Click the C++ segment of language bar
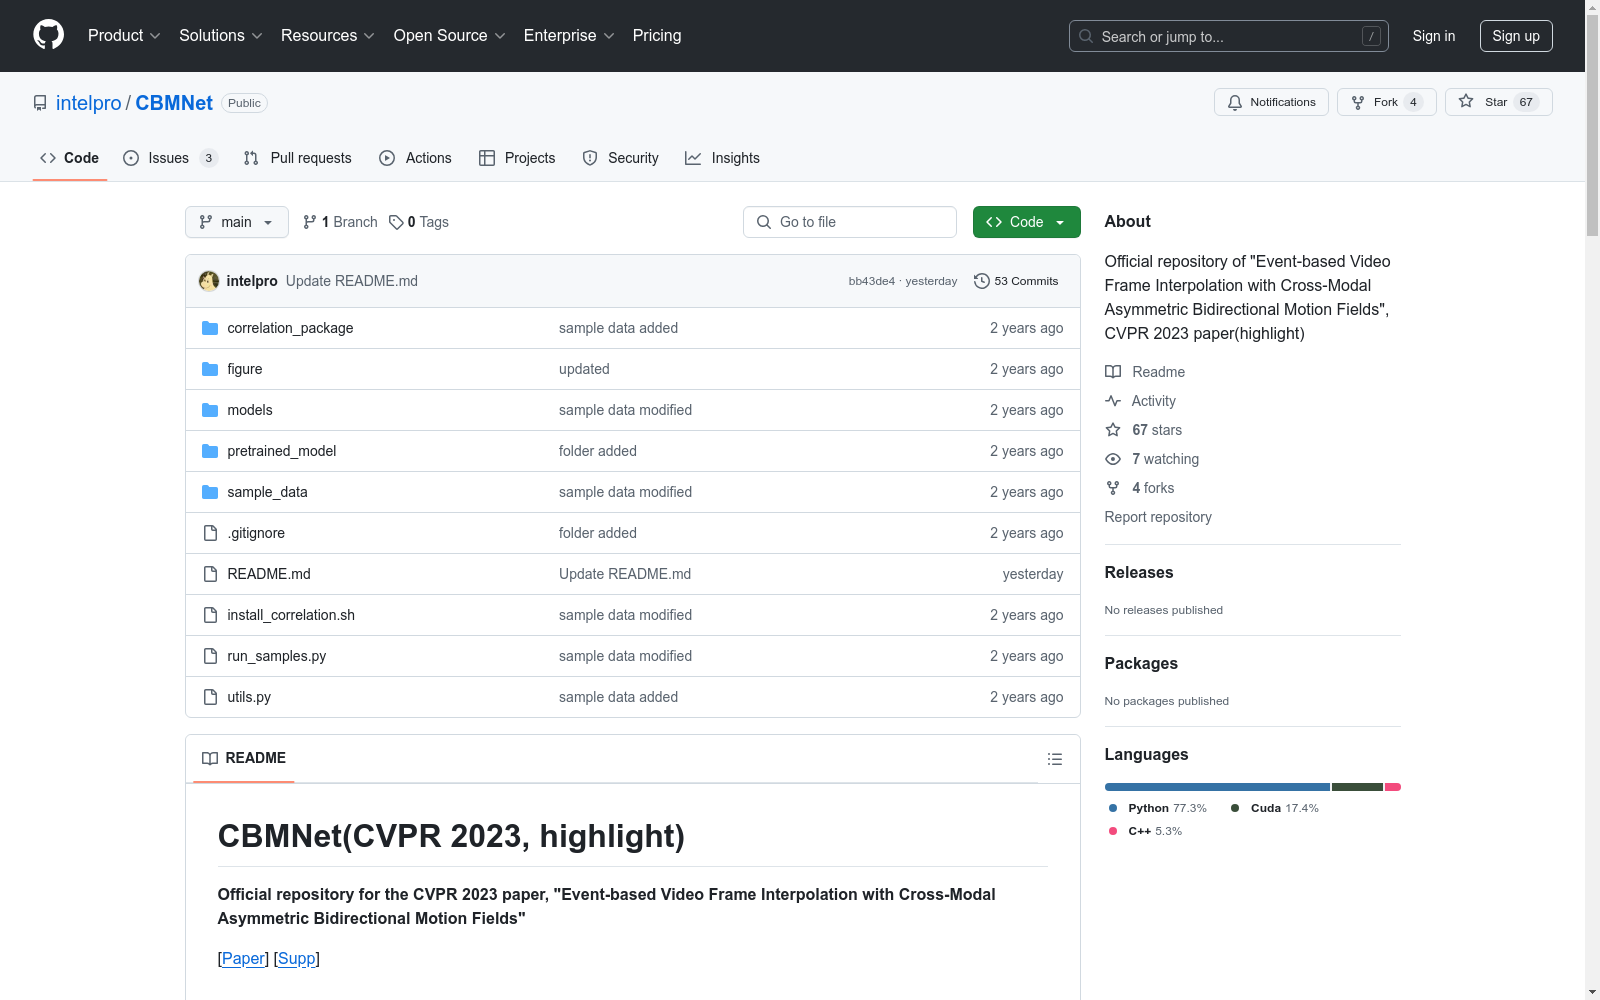The height and width of the screenshot is (1000, 1600). [x=1393, y=787]
